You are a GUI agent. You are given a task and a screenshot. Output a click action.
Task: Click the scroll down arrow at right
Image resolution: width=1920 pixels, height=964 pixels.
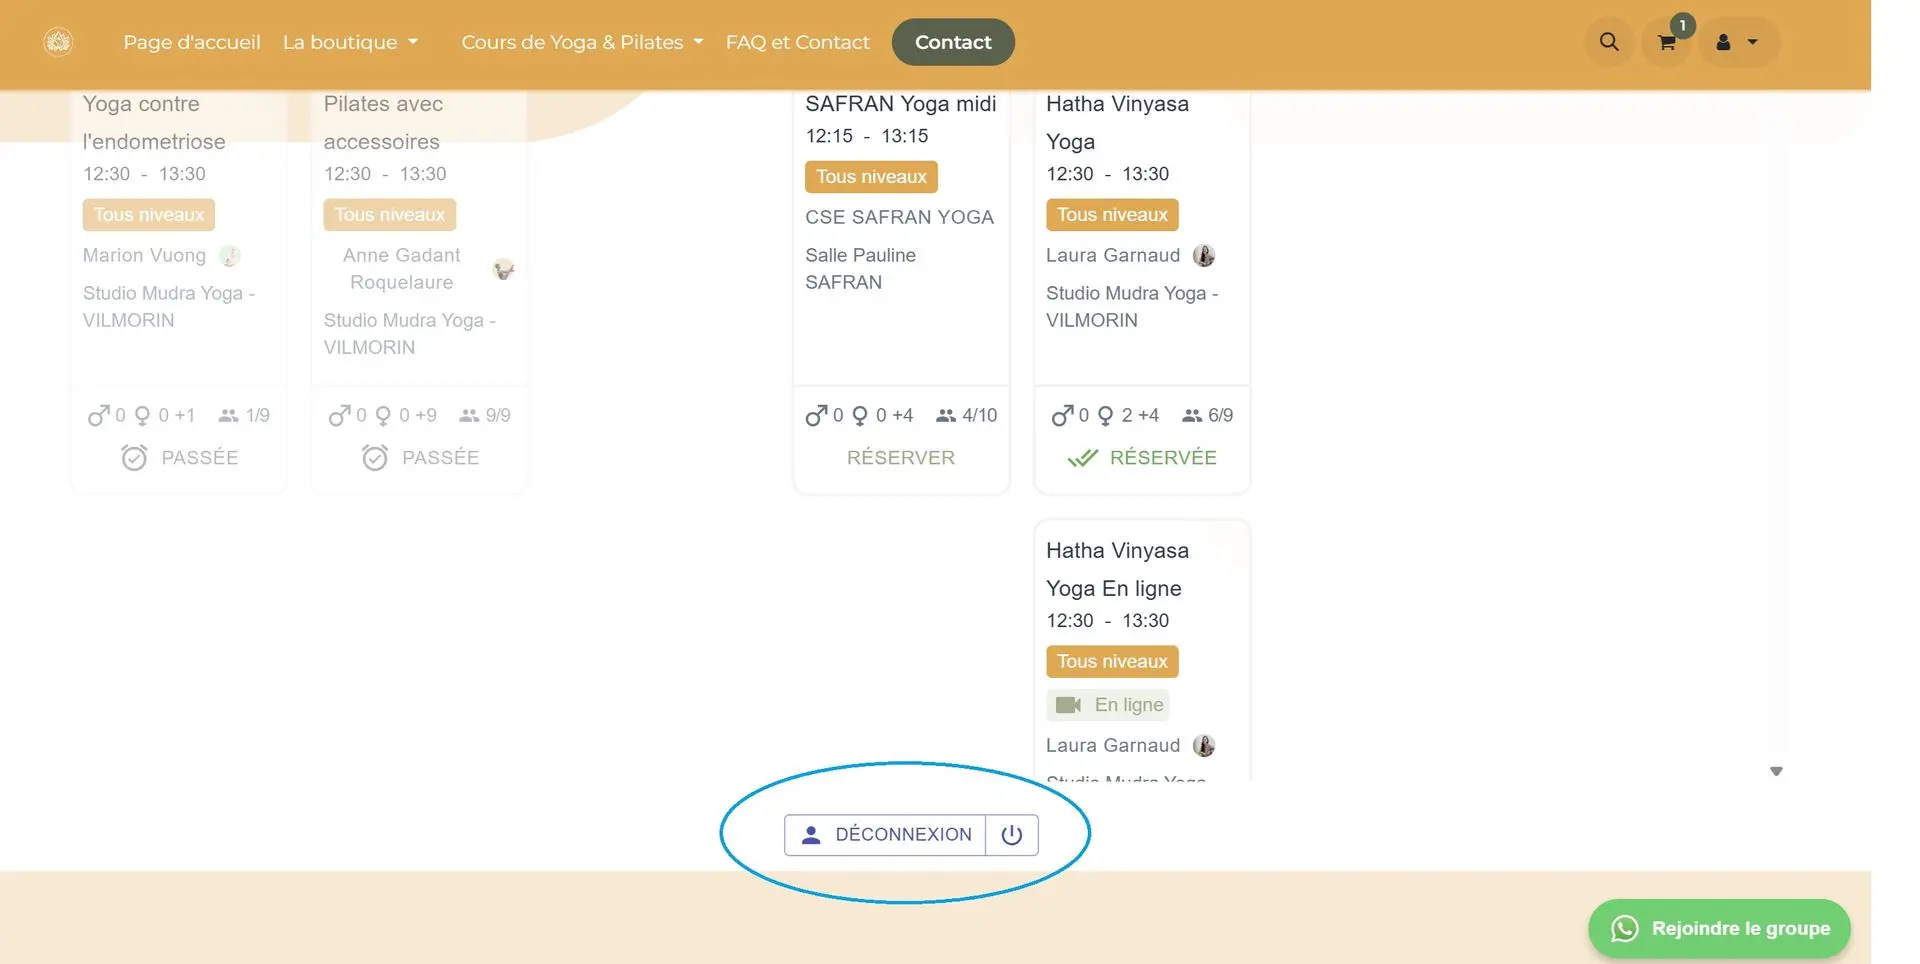click(1776, 771)
